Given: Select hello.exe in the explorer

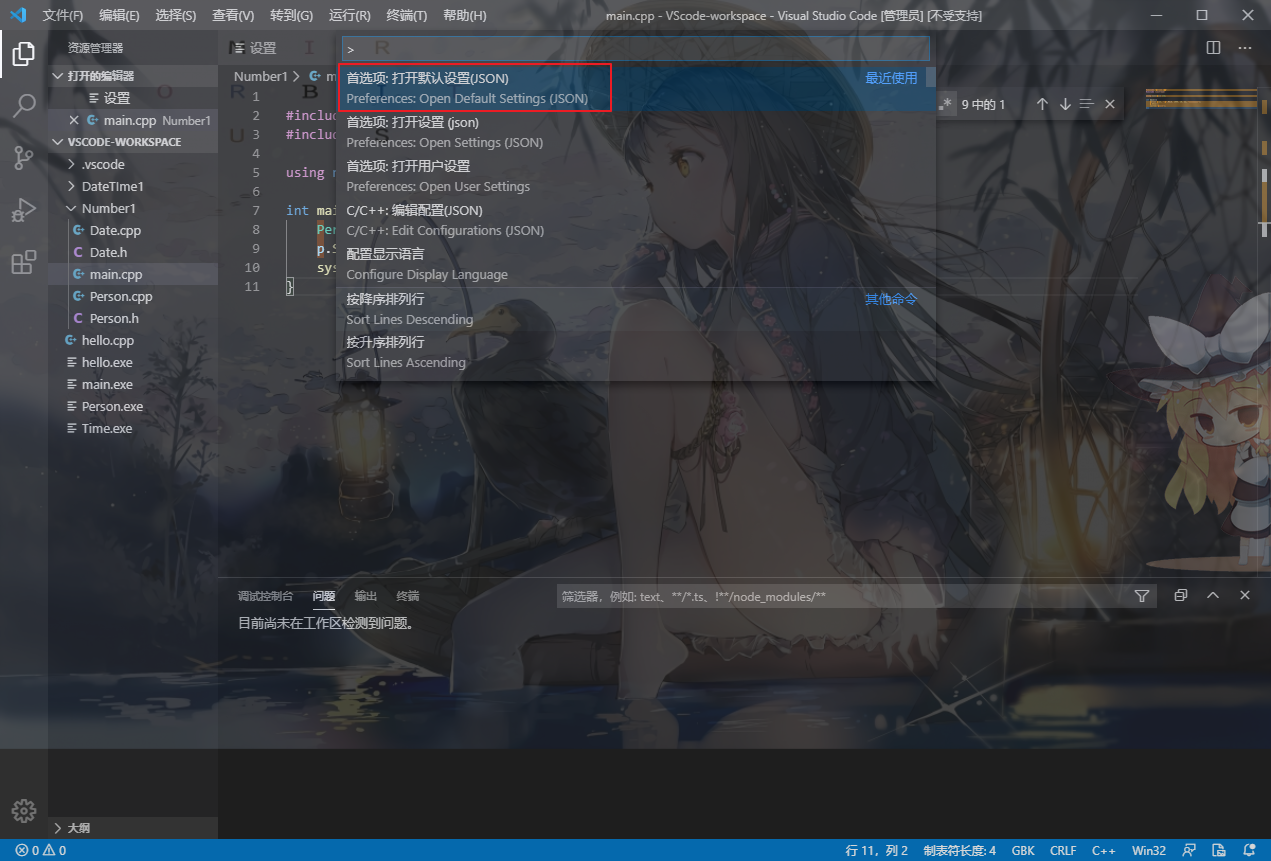Looking at the screenshot, I should pyautogui.click(x=133, y=362).
